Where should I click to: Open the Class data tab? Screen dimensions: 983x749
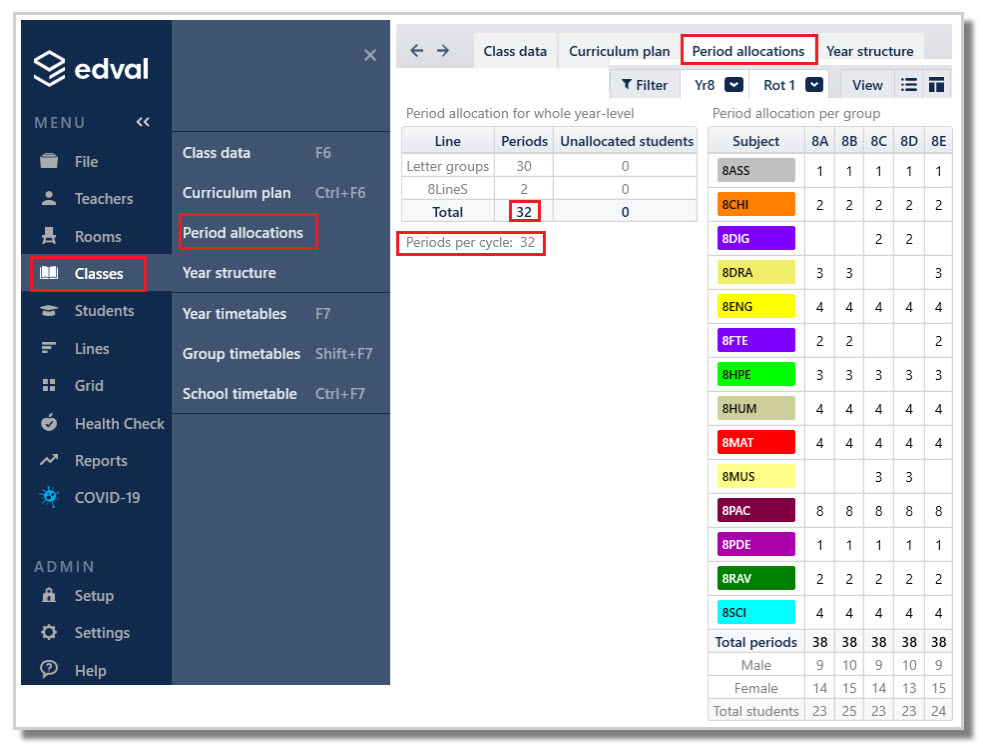(515, 51)
